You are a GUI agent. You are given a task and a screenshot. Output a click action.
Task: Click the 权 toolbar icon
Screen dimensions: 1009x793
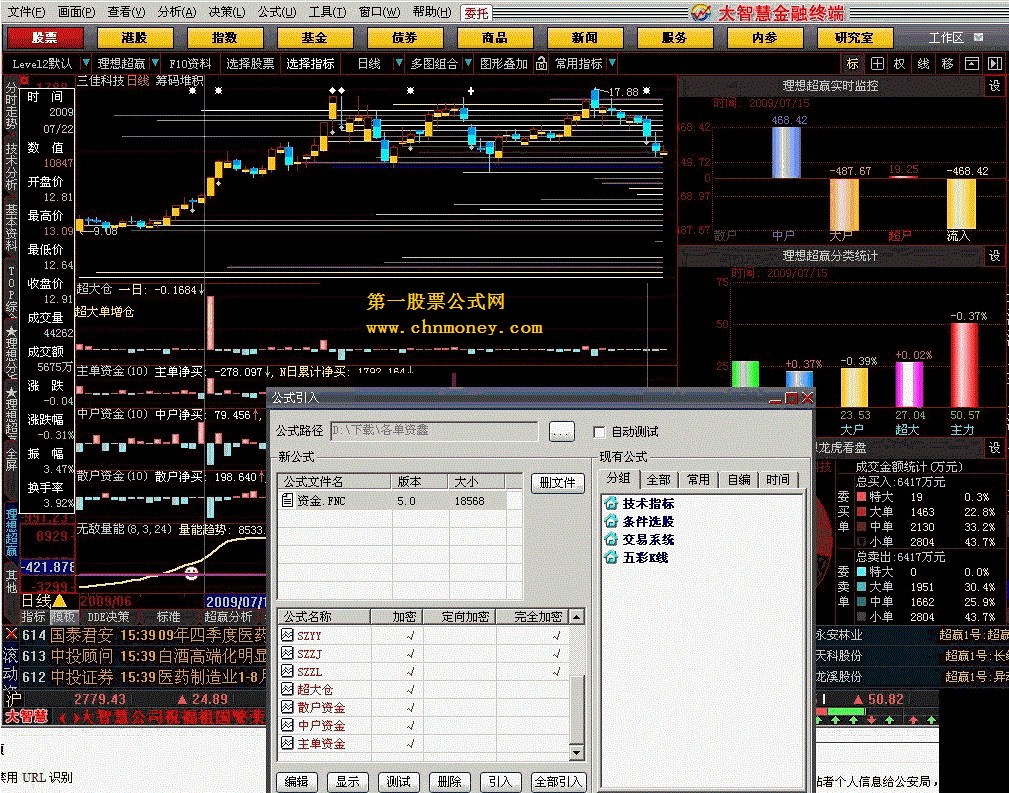click(900, 64)
